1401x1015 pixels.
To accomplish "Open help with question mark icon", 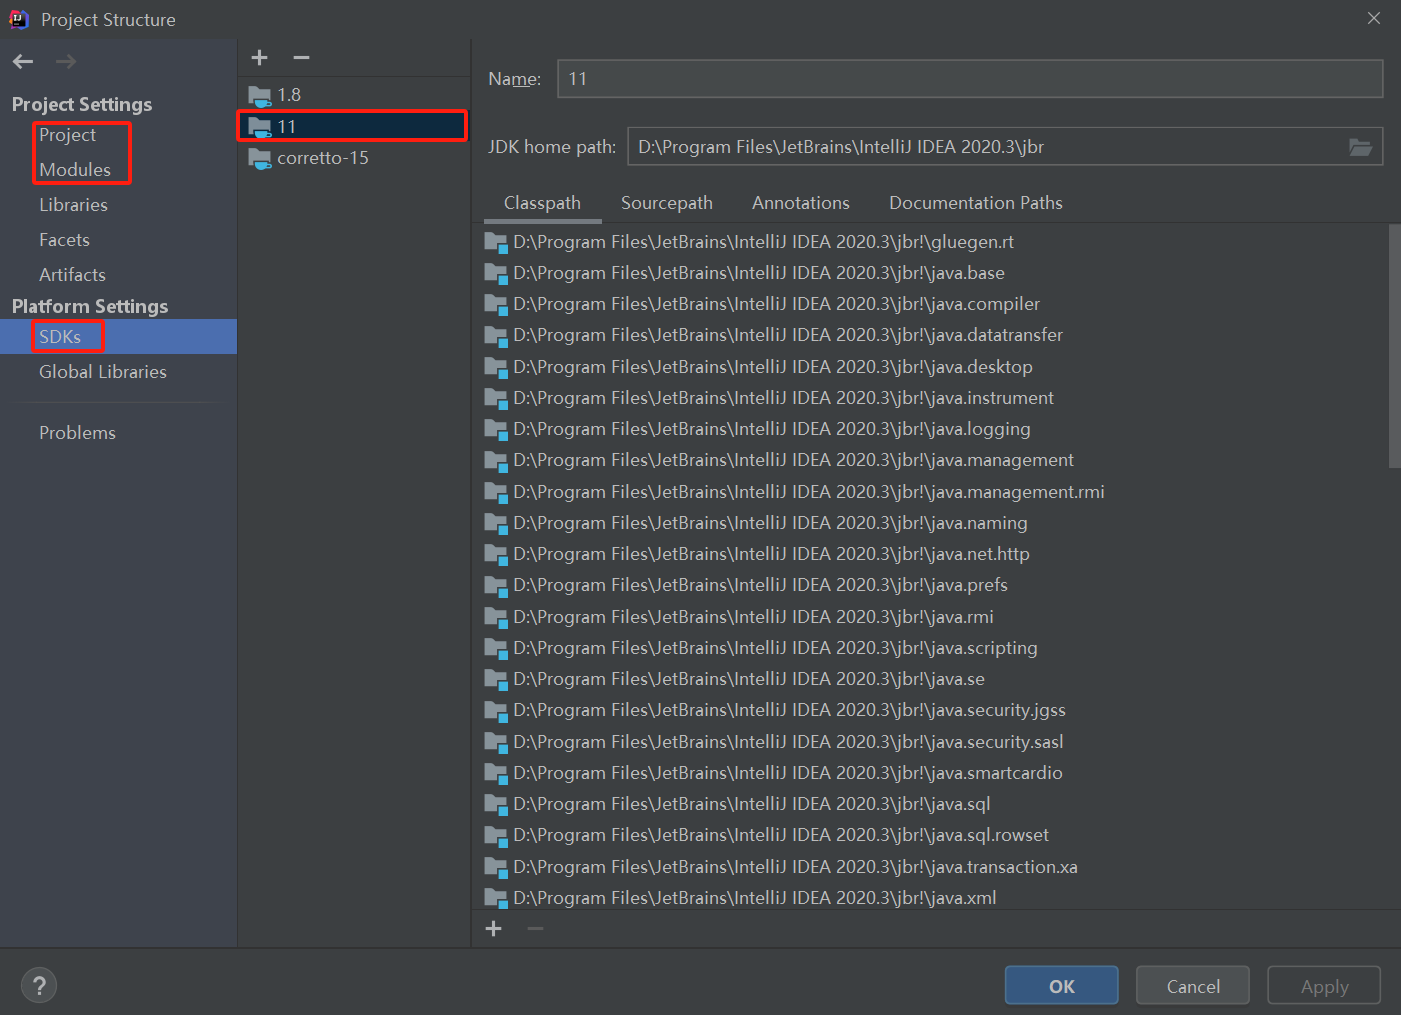I will pos(39,986).
